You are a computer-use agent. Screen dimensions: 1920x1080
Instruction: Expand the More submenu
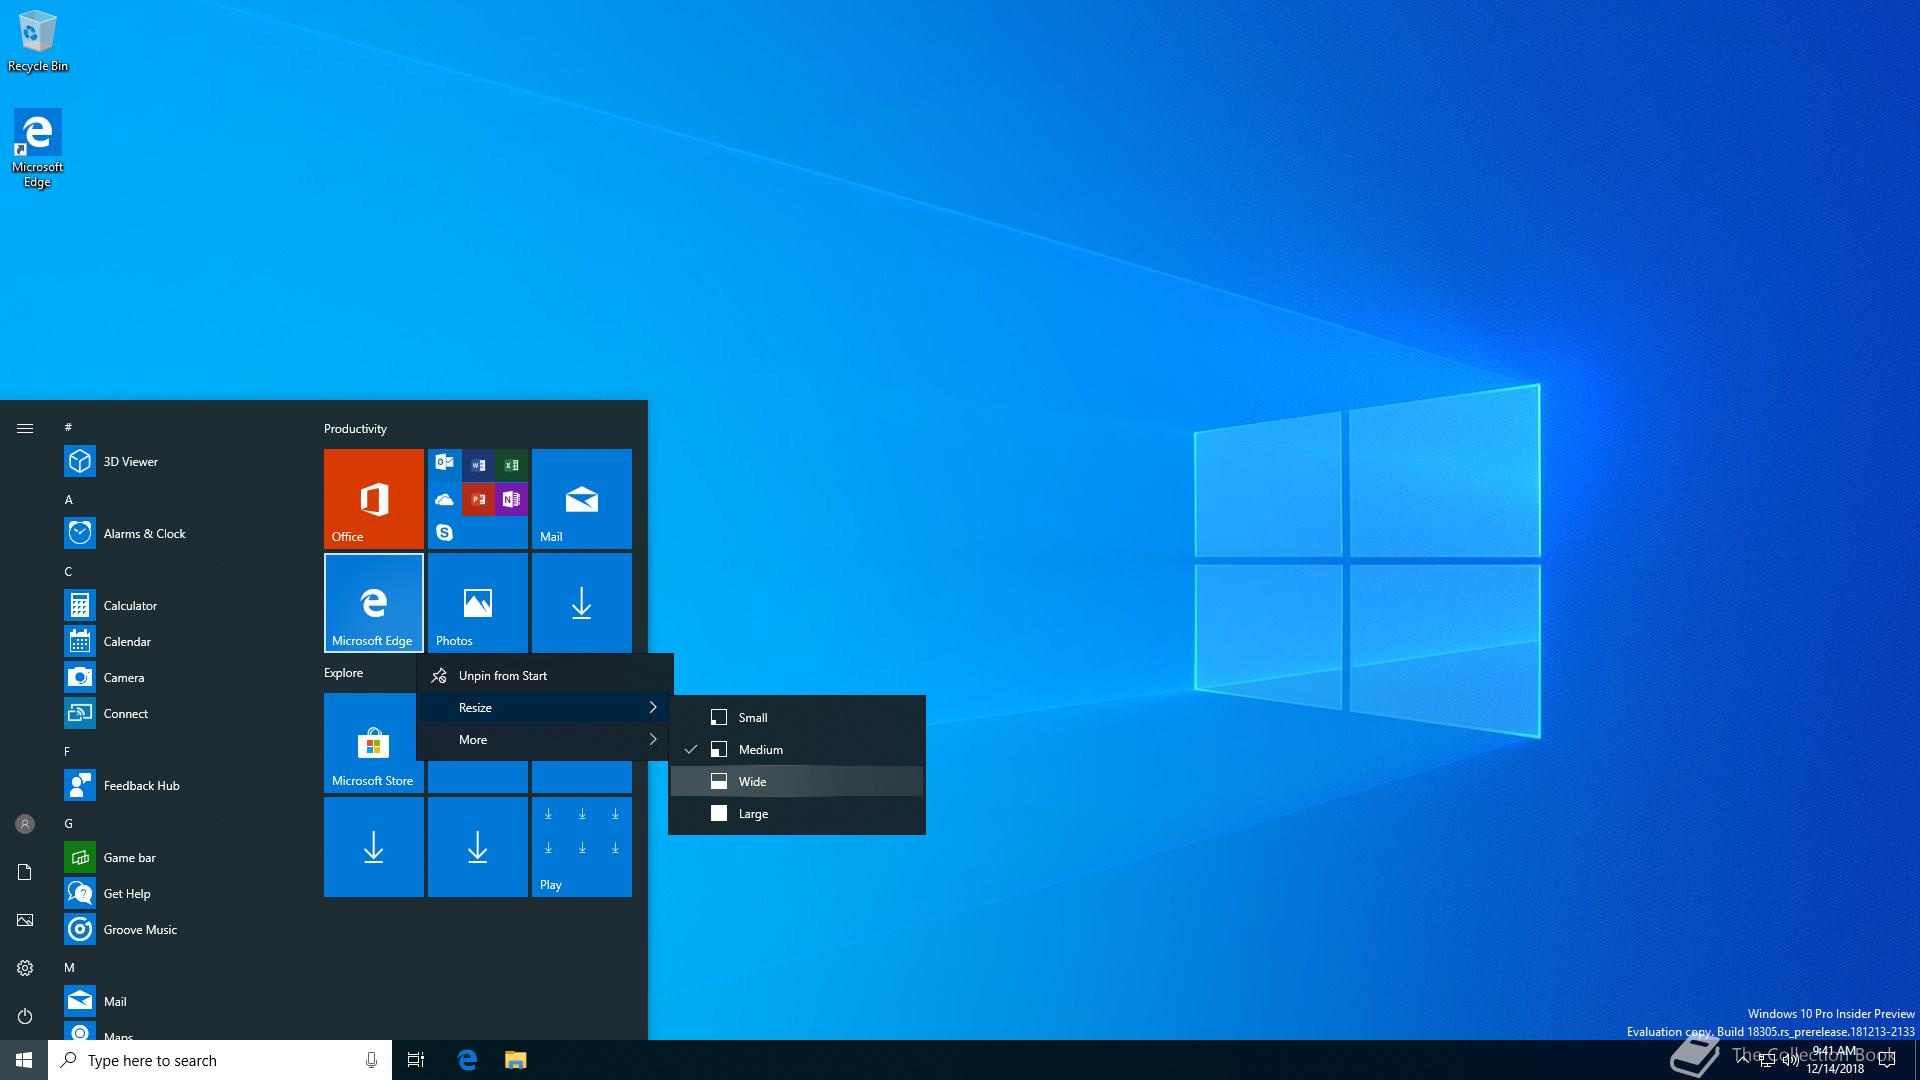pos(545,739)
